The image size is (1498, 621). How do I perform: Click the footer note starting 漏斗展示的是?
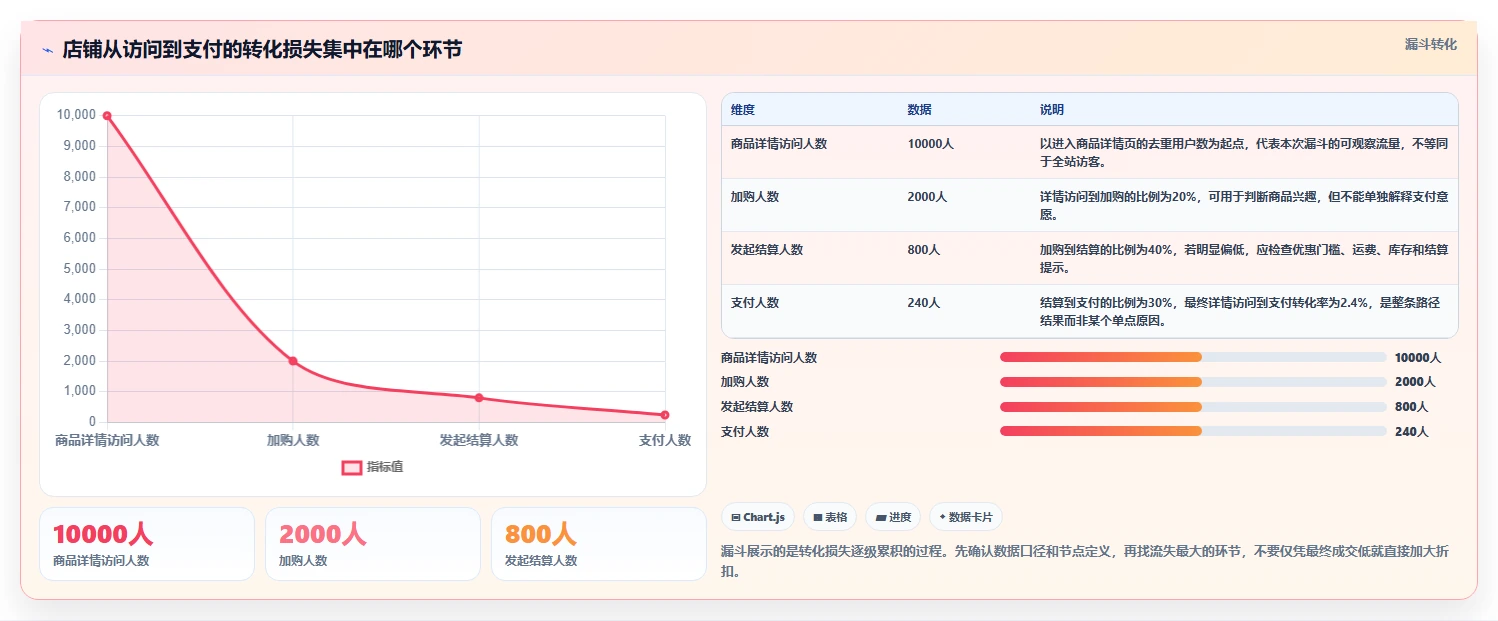[1087, 561]
